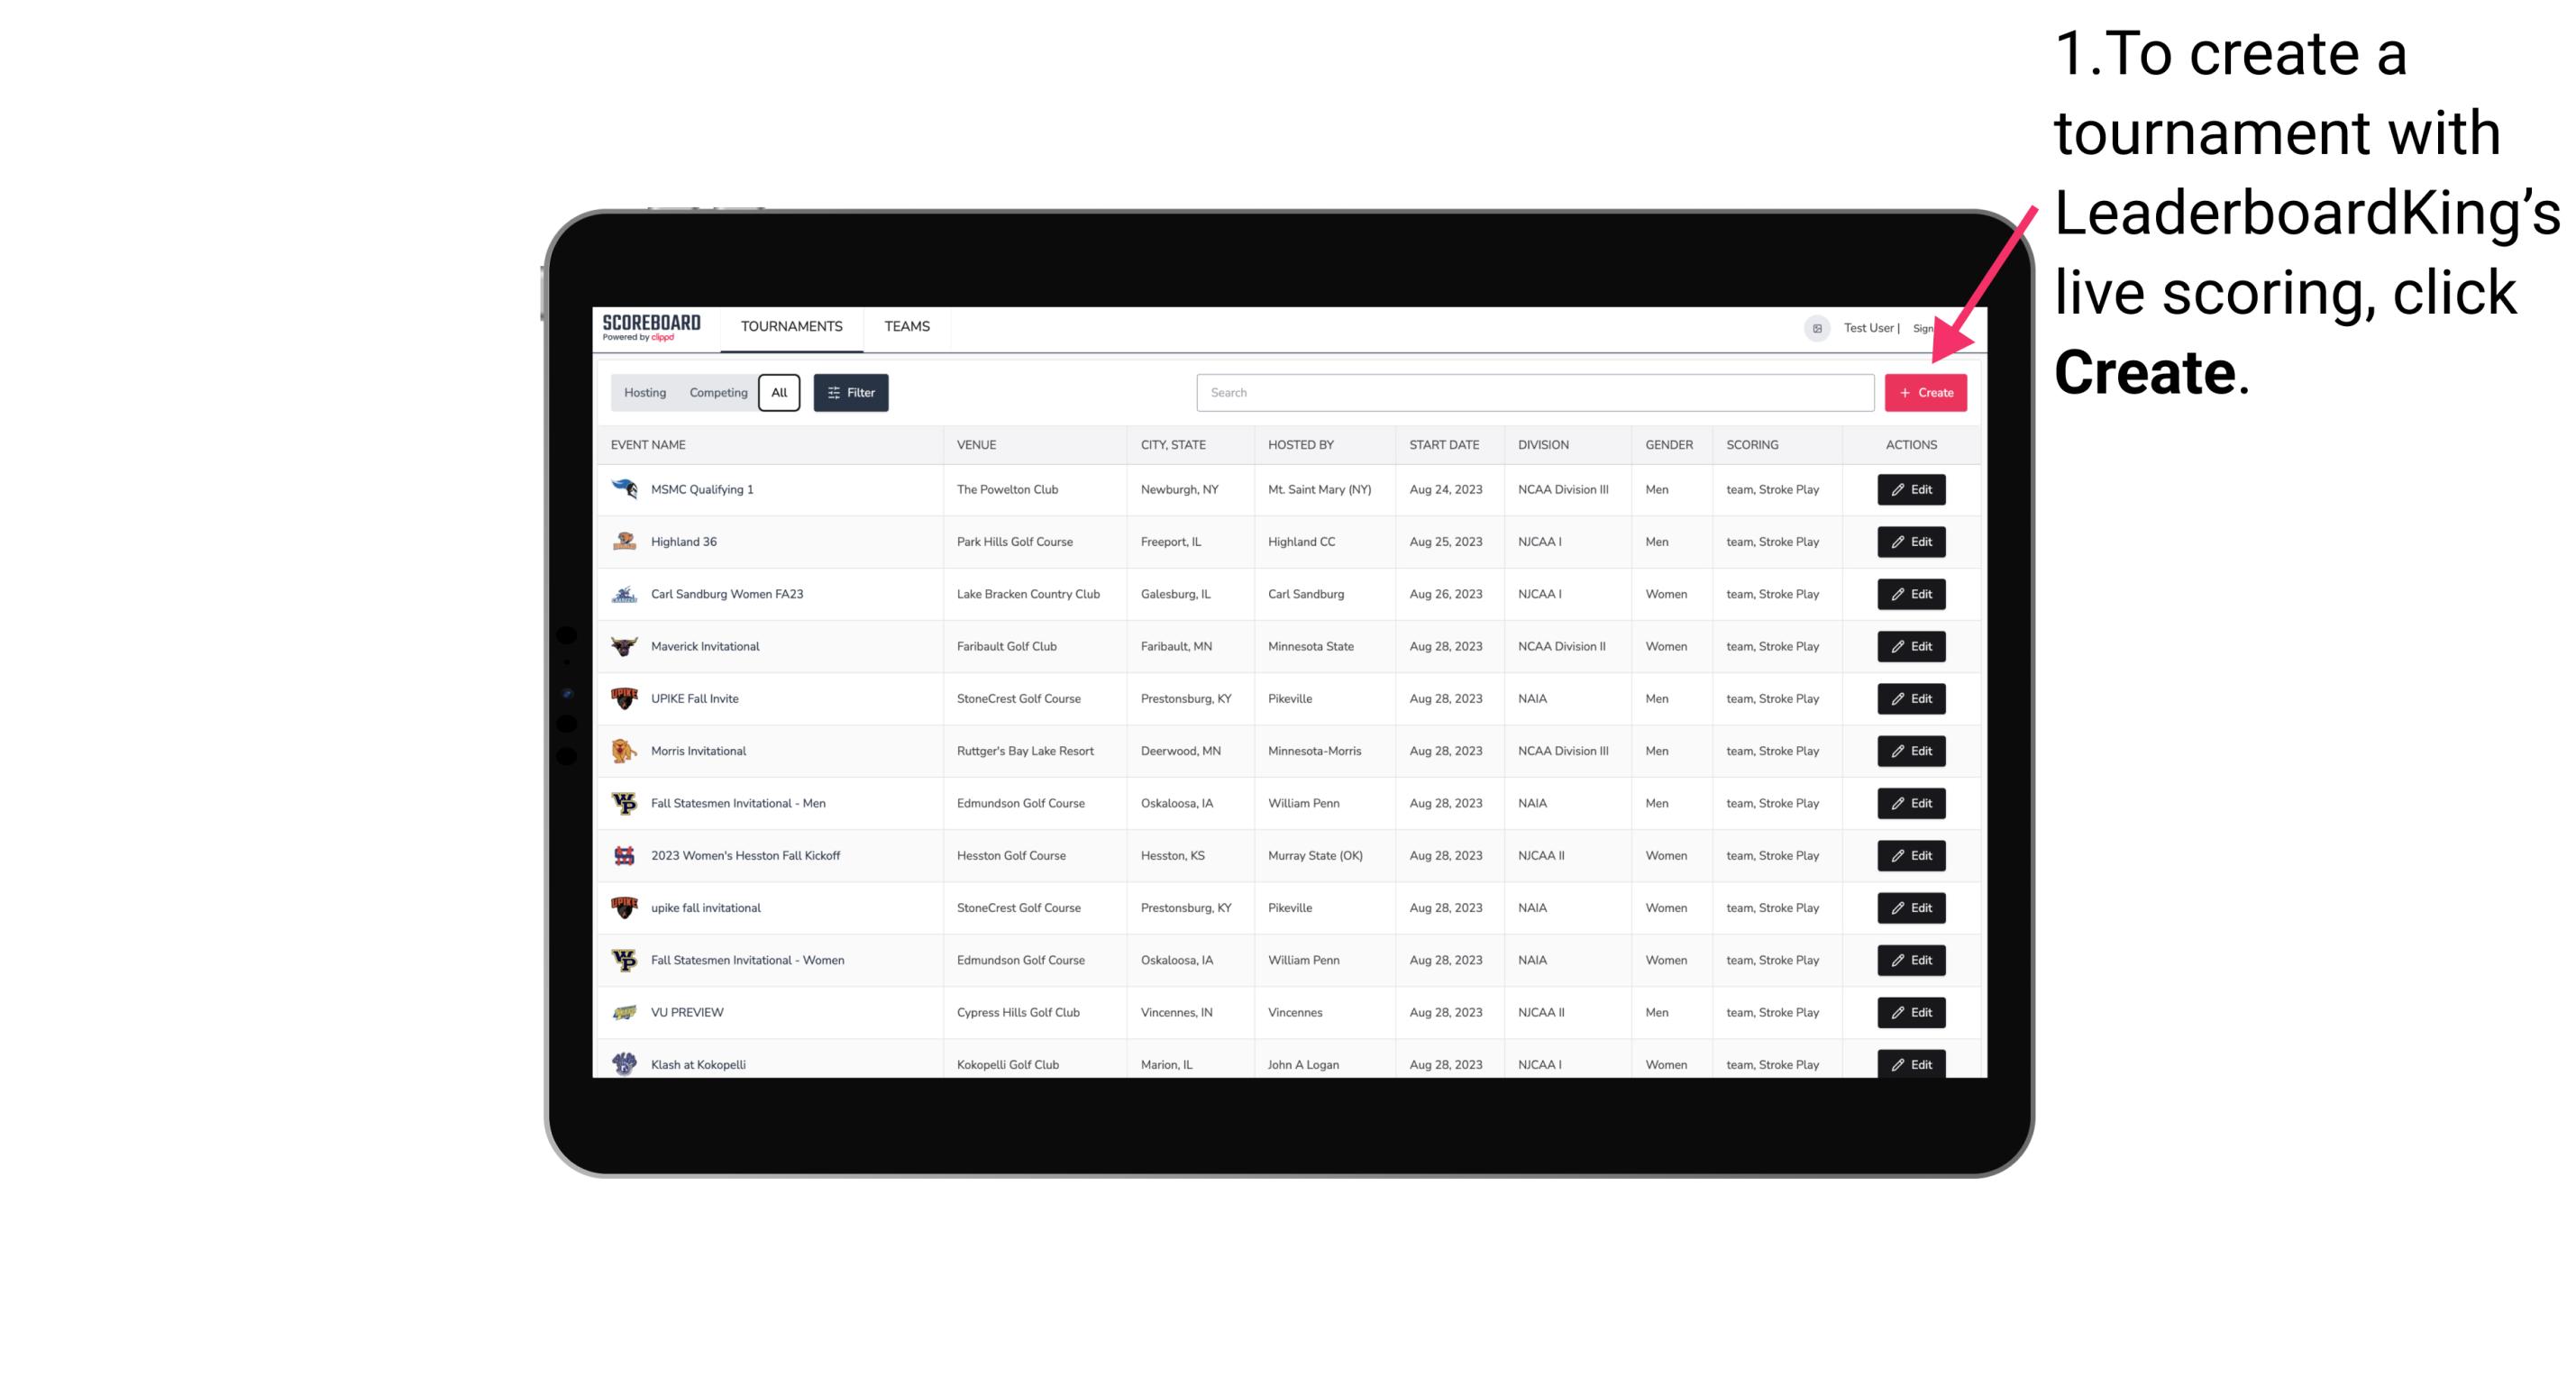The height and width of the screenshot is (1386, 2576).
Task: Click the Edit icon for VU PREVIEW
Action: click(1910, 1012)
